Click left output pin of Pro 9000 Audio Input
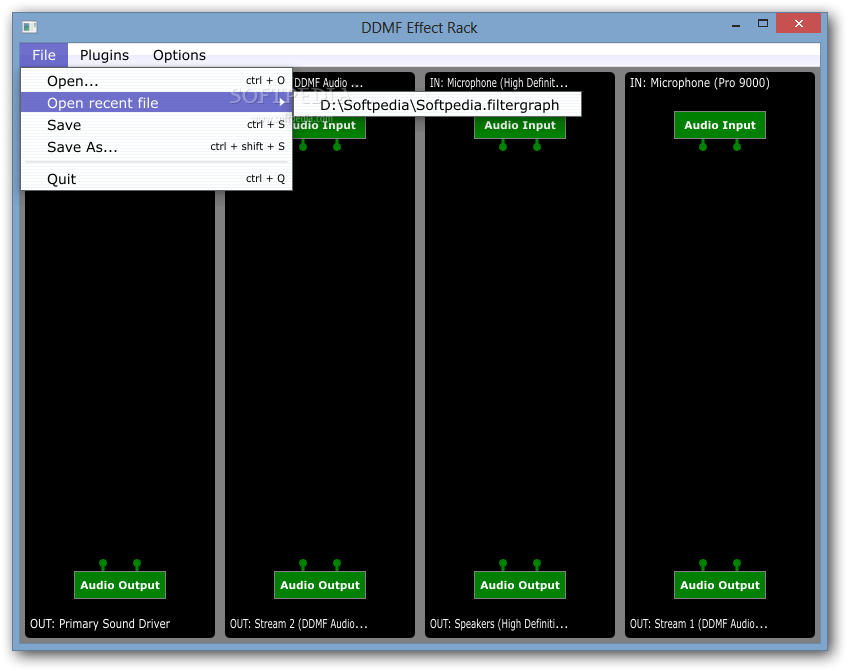The width and height of the screenshot is (848, 671). [703, 145]
